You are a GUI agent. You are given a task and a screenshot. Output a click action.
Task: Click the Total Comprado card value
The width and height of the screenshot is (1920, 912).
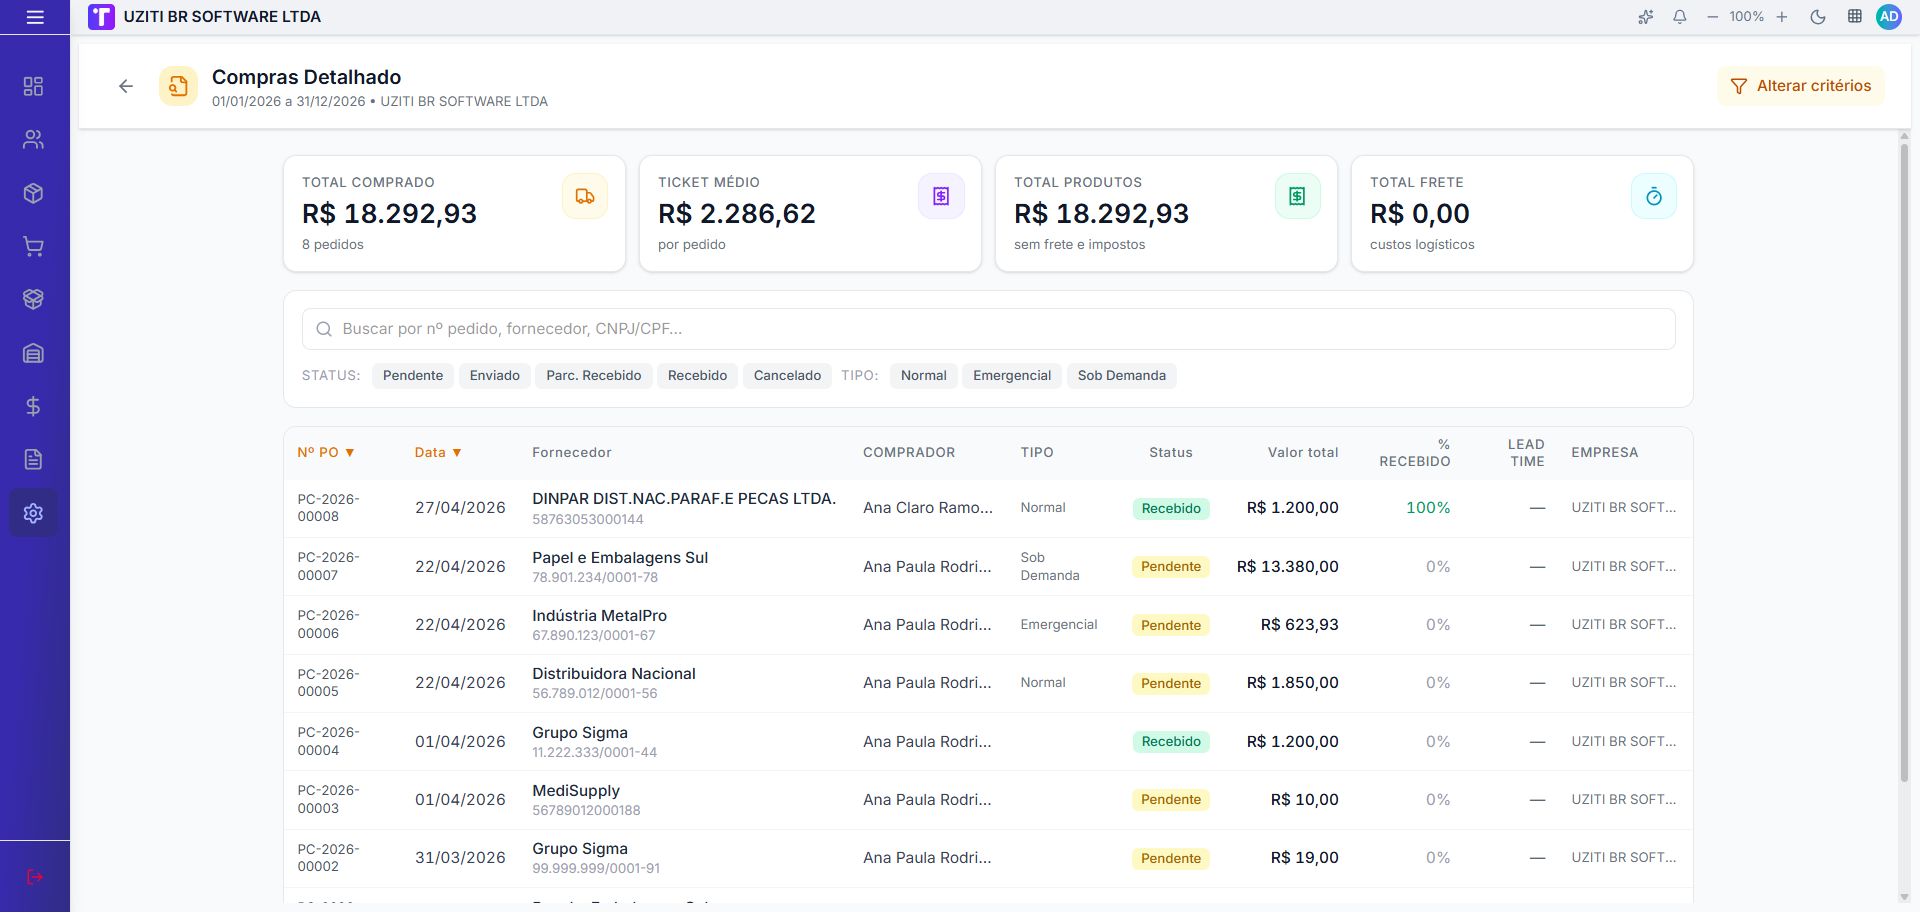(x=389, y=214)
